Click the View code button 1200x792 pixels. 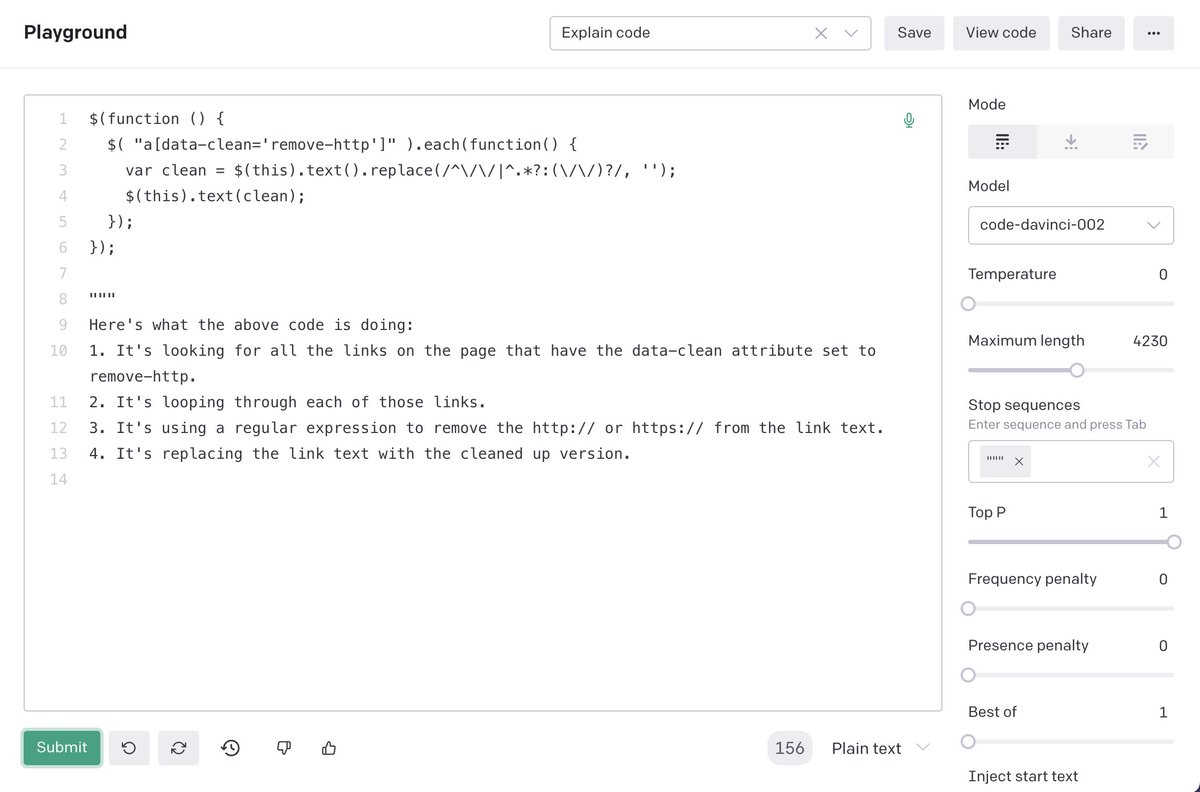point(1001,33)
